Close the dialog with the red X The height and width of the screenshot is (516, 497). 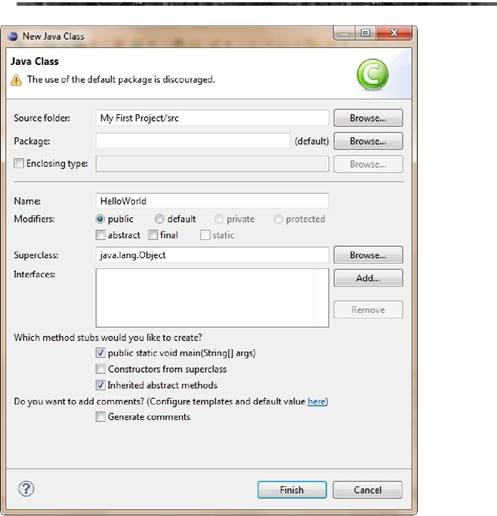pos(394,33)
